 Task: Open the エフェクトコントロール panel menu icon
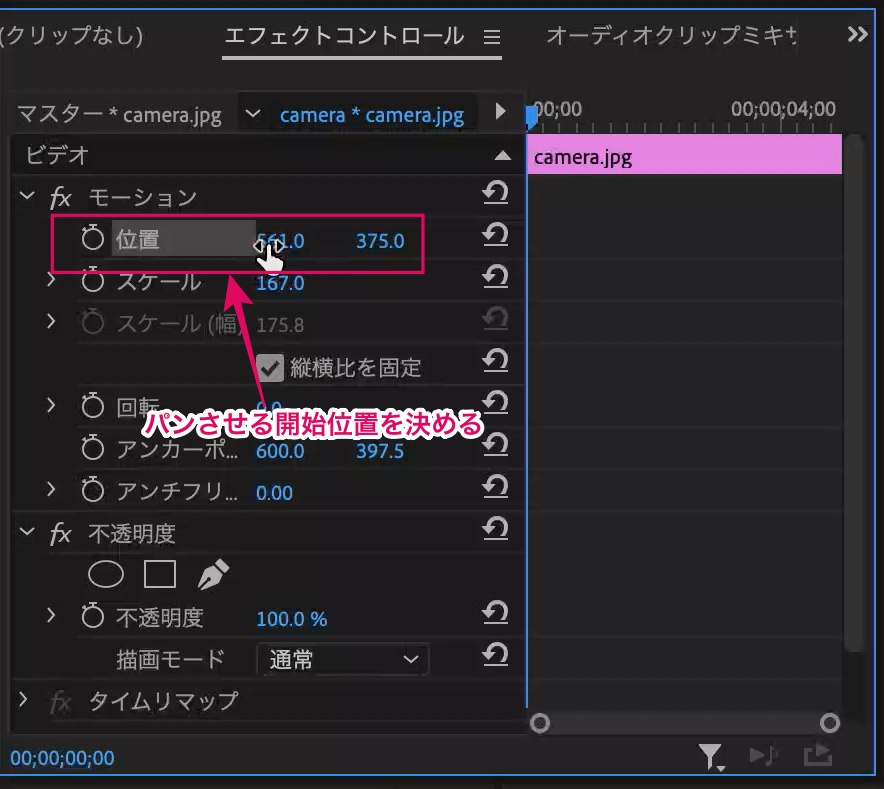[492, 37]
